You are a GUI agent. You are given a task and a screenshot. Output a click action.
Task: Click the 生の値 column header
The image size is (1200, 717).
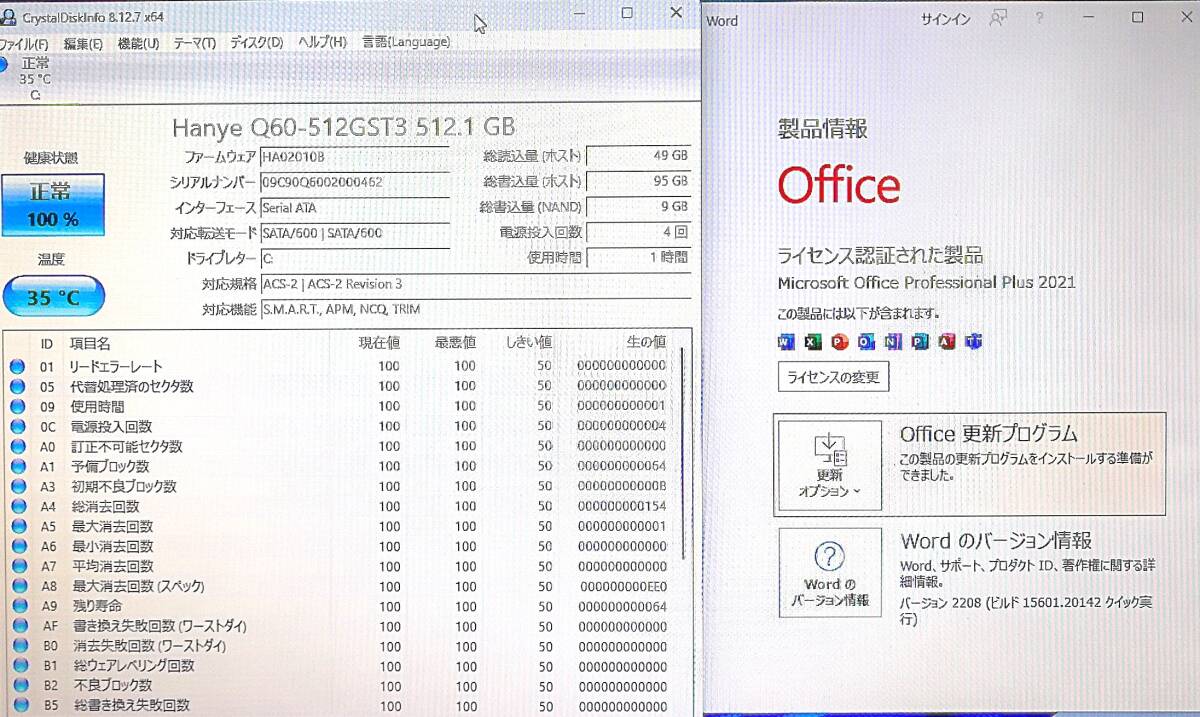646,343
